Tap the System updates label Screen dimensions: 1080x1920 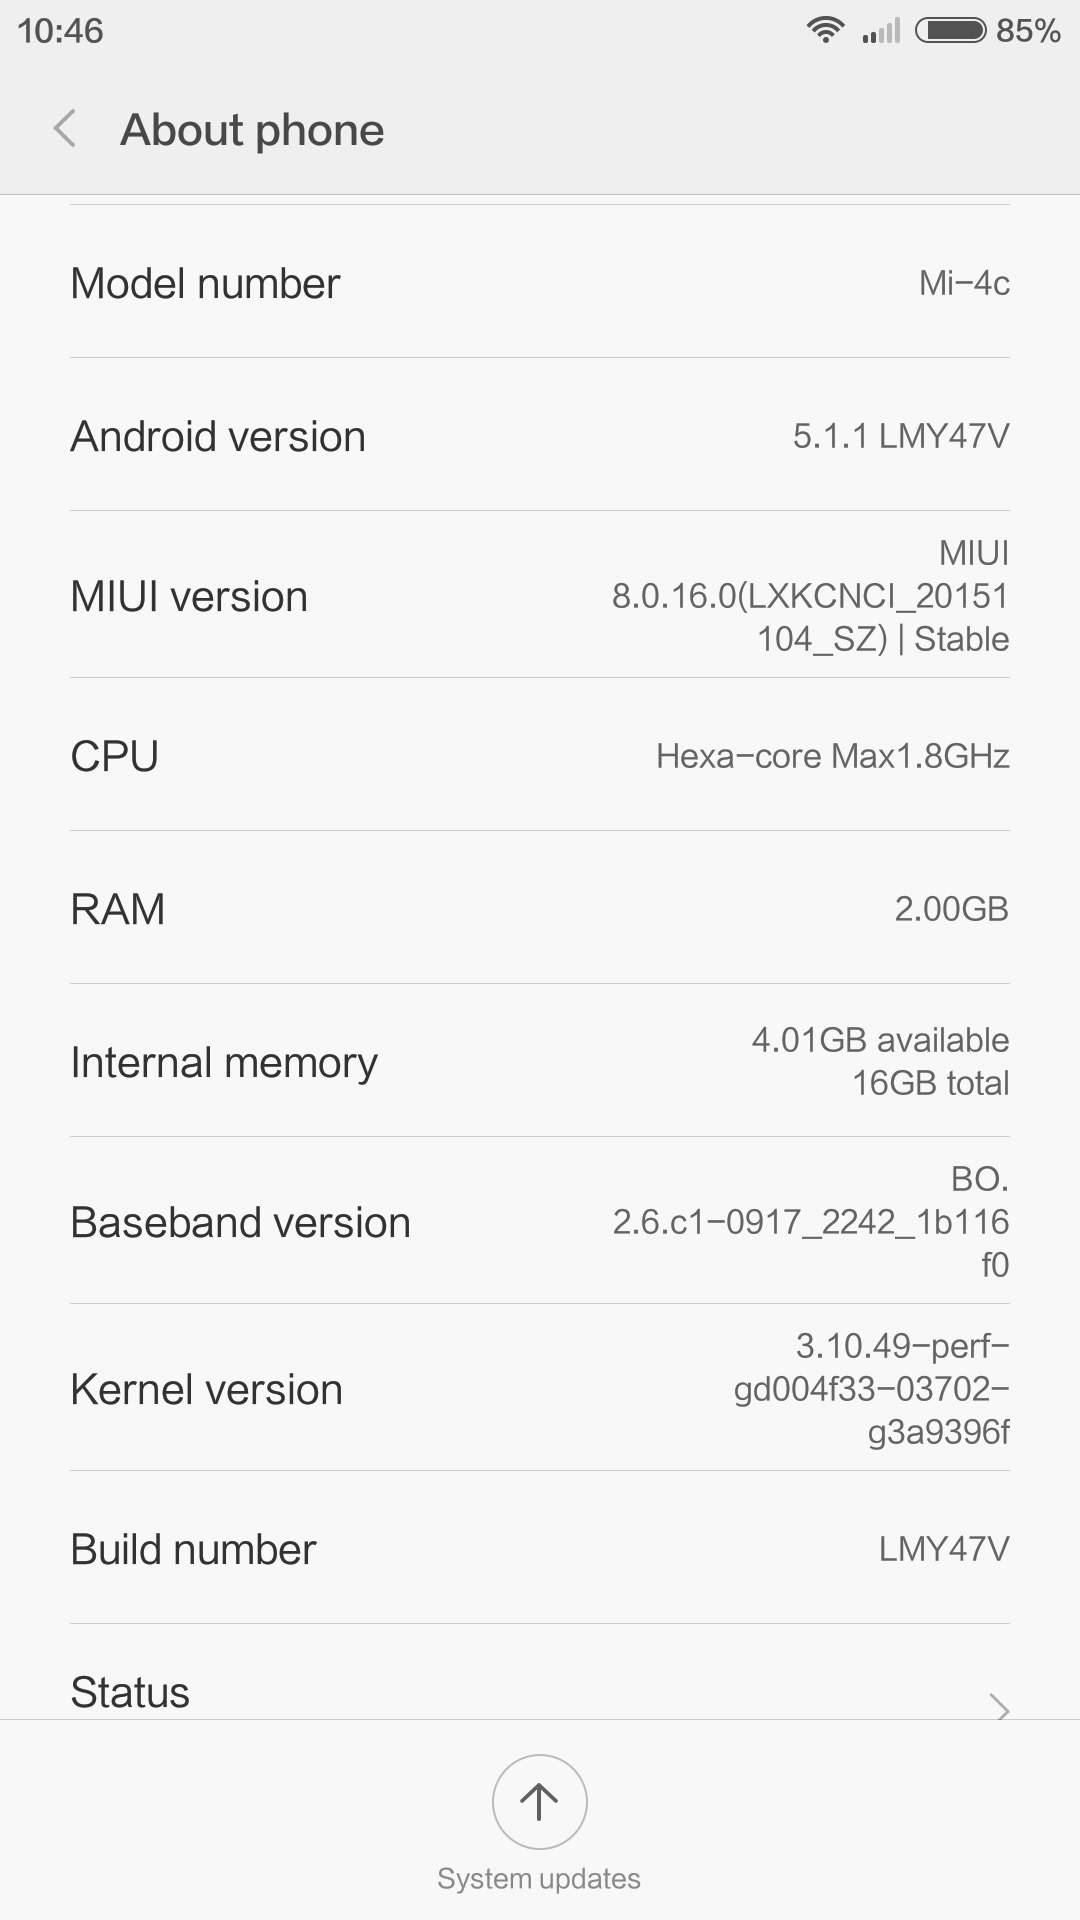[x=539, y=1879]
